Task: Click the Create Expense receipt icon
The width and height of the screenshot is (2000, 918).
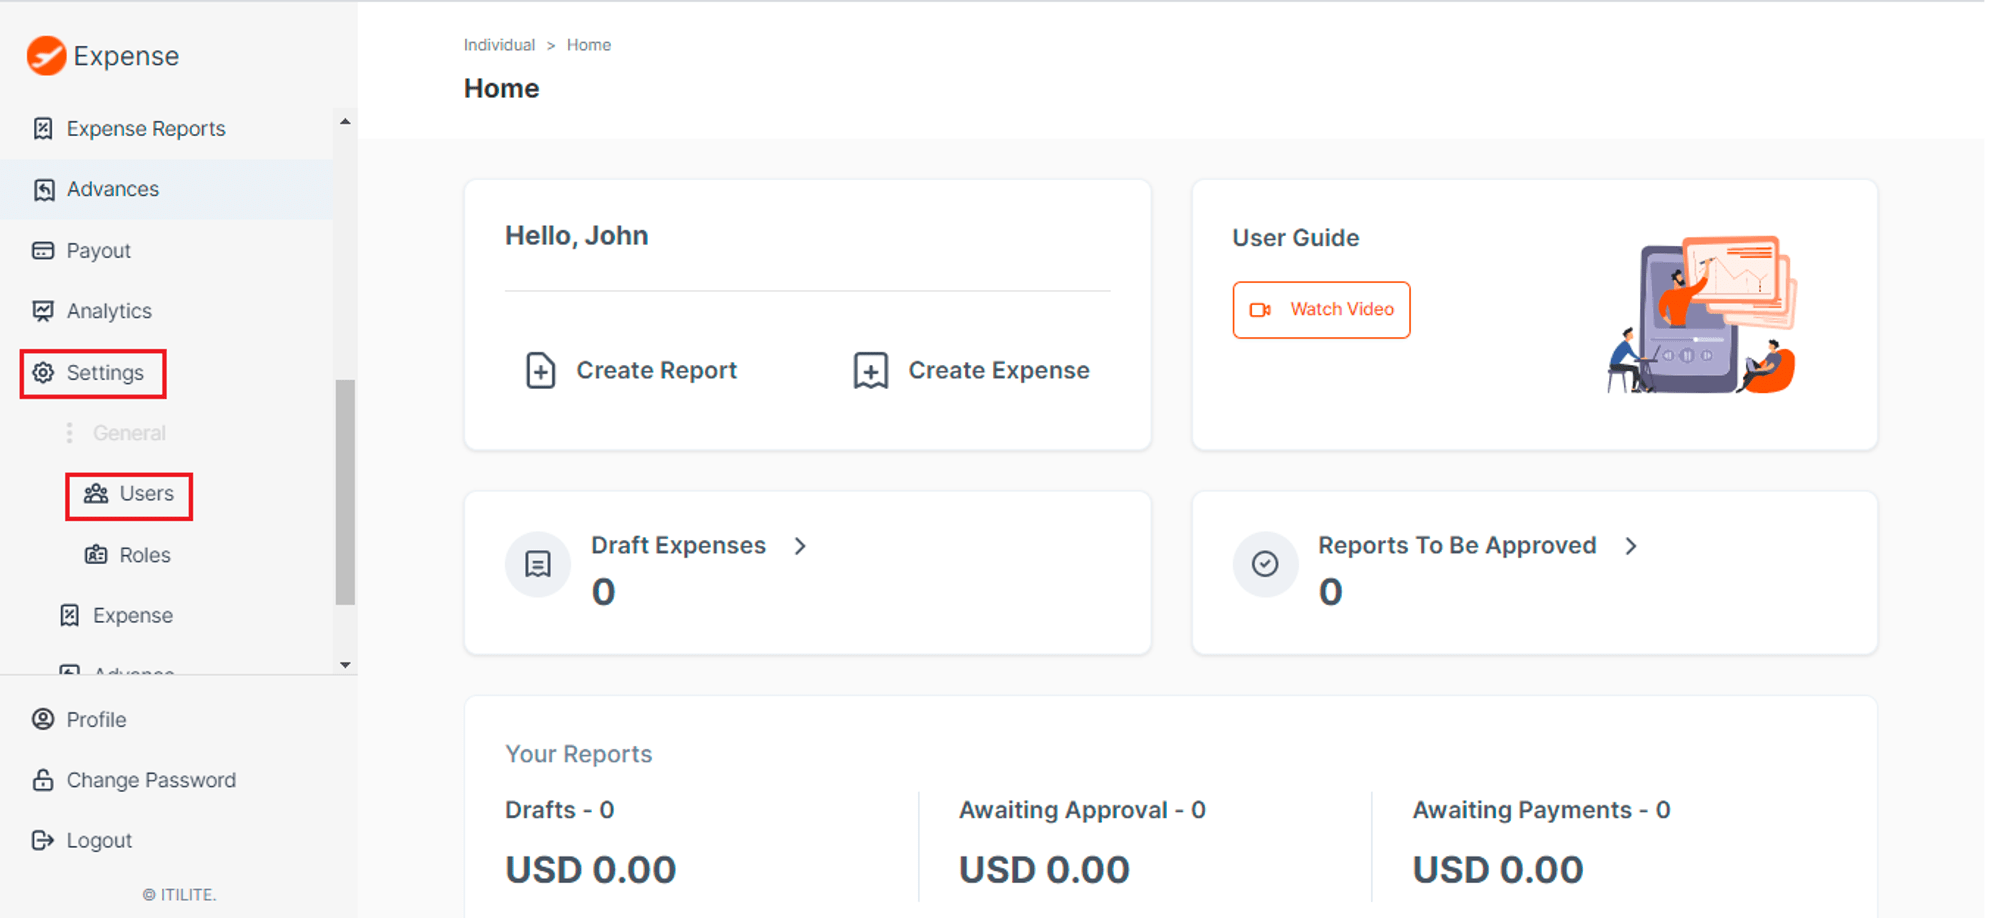Action: pos(870,370)
